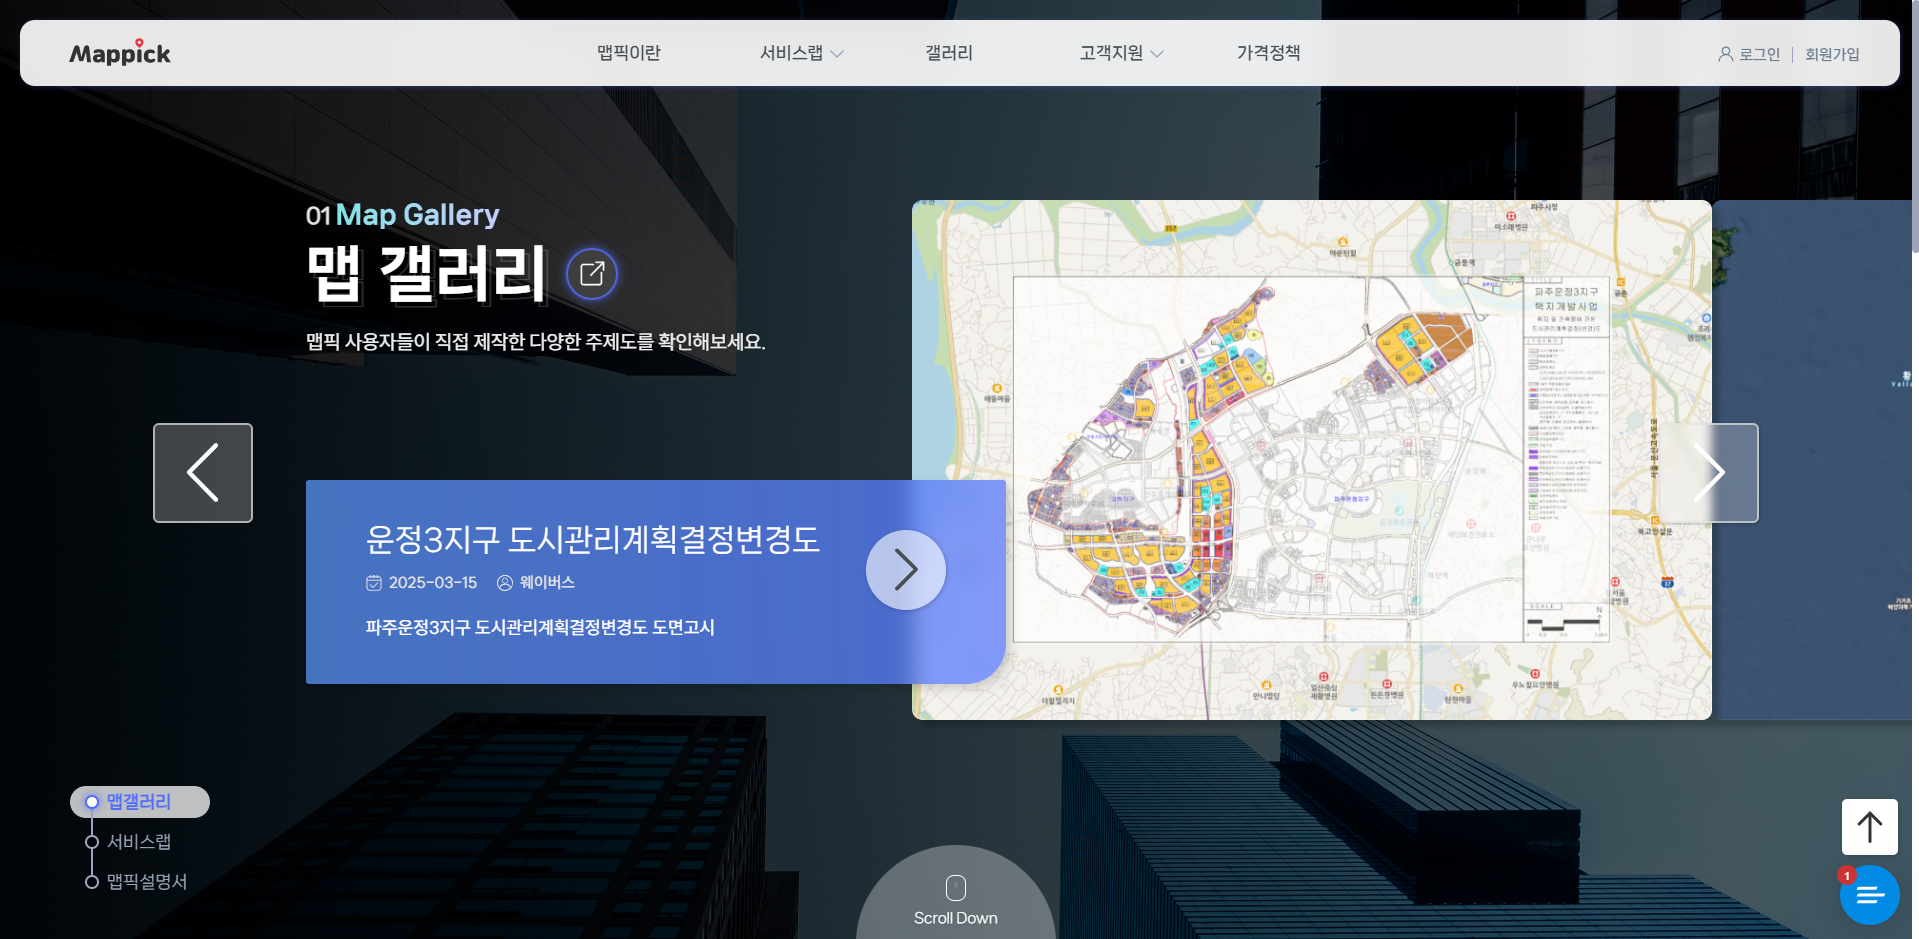Click the 로그인 link
This screenshot has height=939, width=1919.
(x=1758, y=54)
